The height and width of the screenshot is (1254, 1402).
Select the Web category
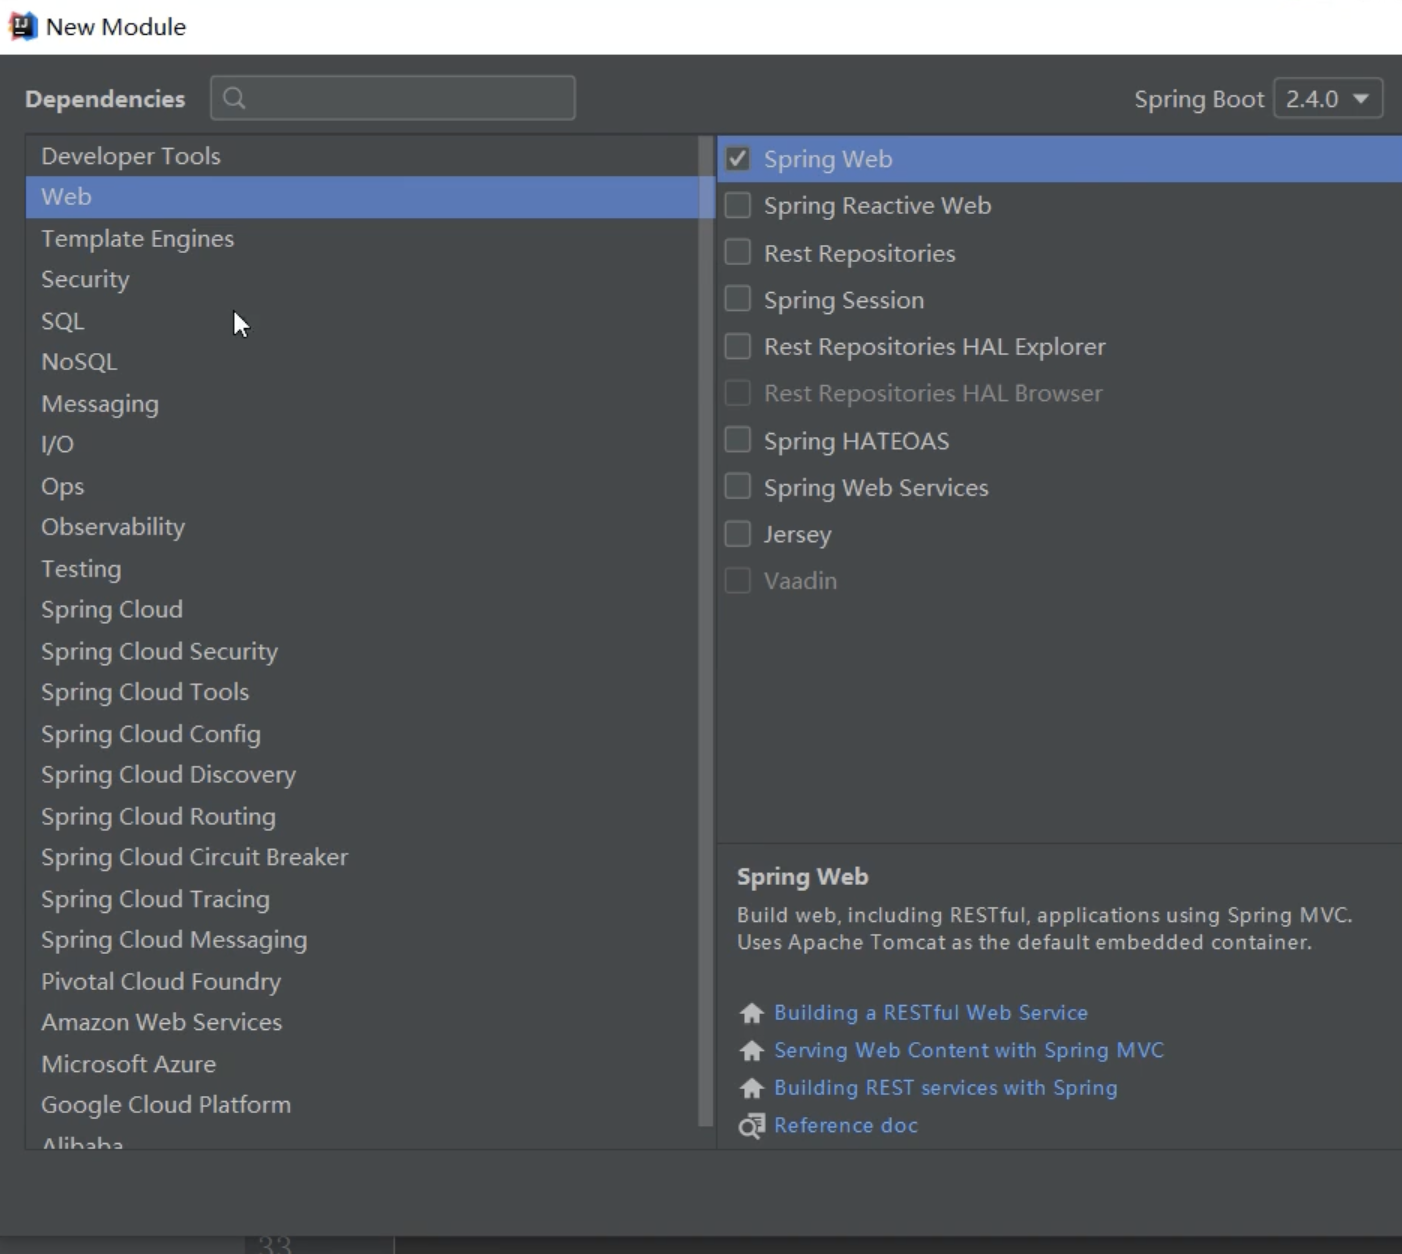point(364,197)
